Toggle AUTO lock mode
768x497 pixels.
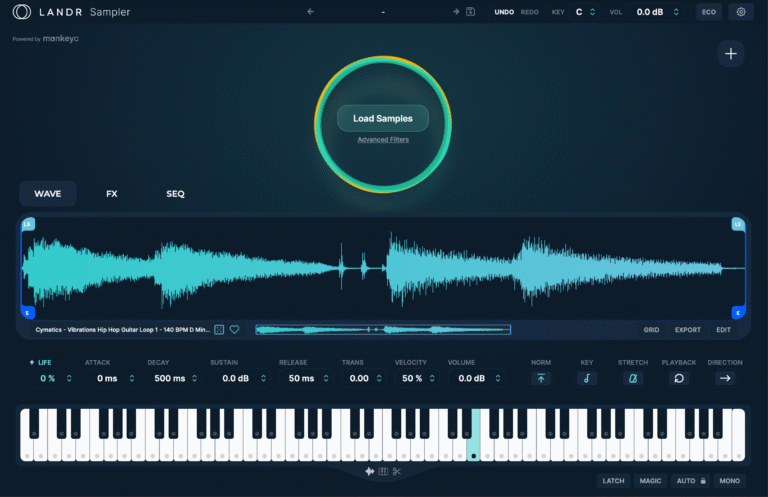click(x=691, y=481)
